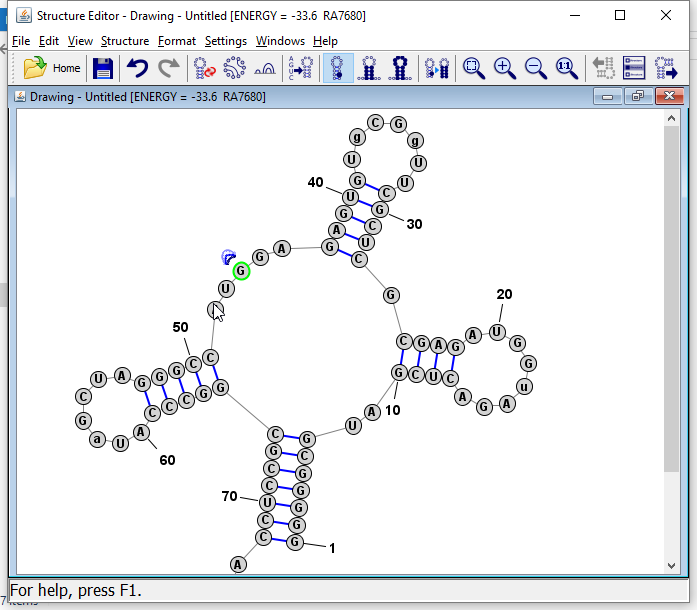Select the bold hairpin on baseline icon
Viewport: 697px width, 610px height.
(x=400, y=68)
